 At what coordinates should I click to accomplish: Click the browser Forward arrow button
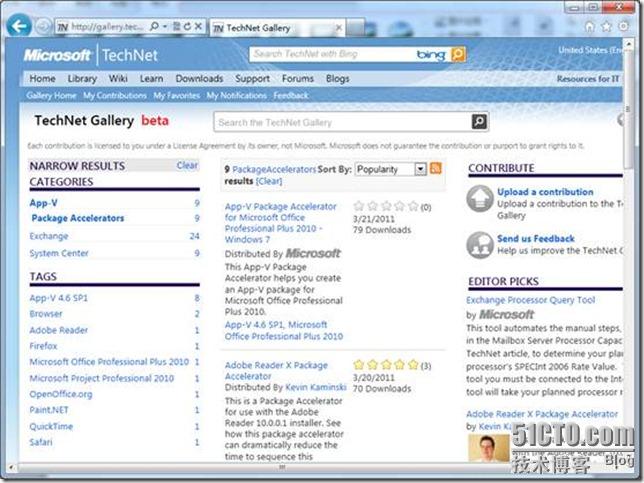43,27
